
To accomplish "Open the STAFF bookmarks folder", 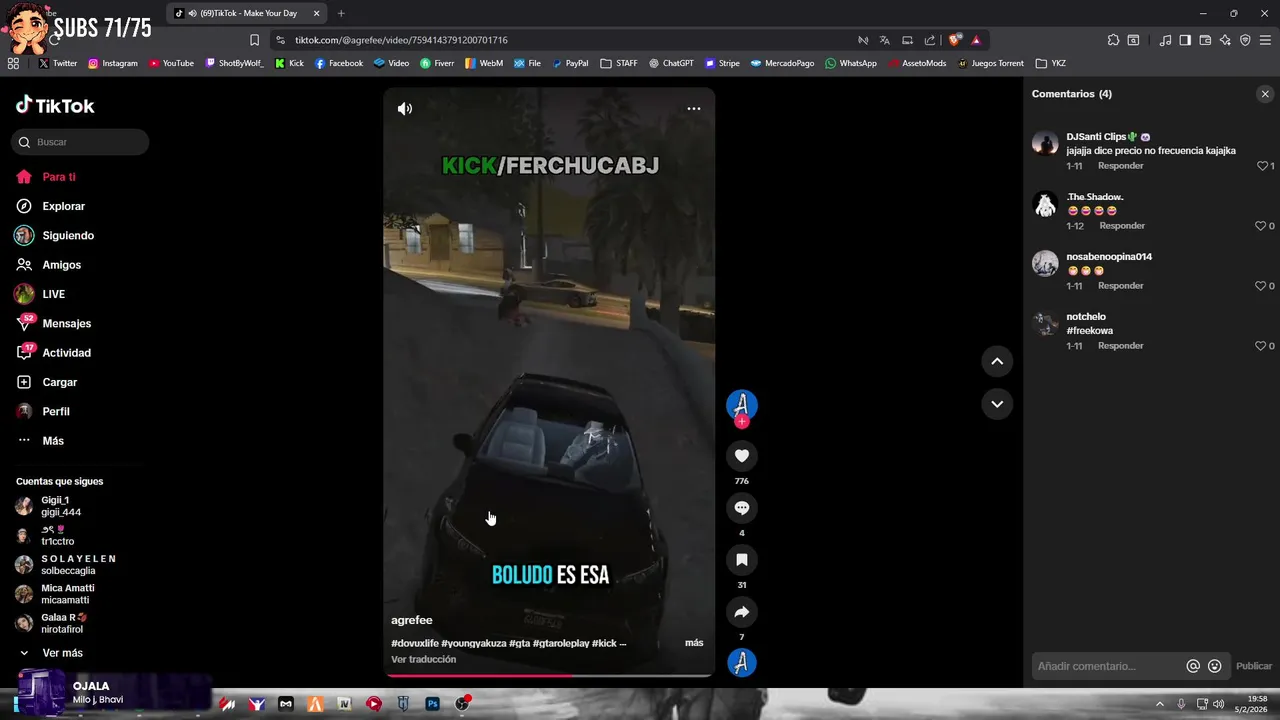I will pyautogui.click(x=619, y=63).
